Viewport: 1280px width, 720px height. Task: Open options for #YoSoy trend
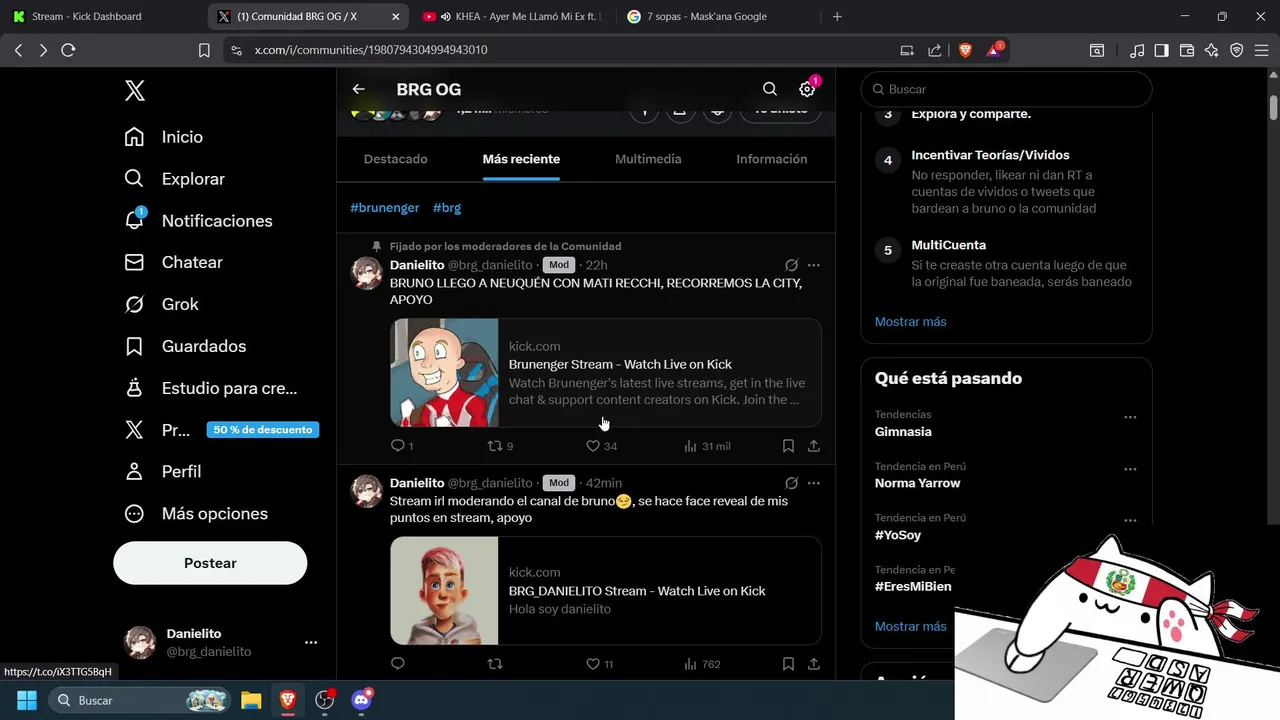click(1130, 521)
